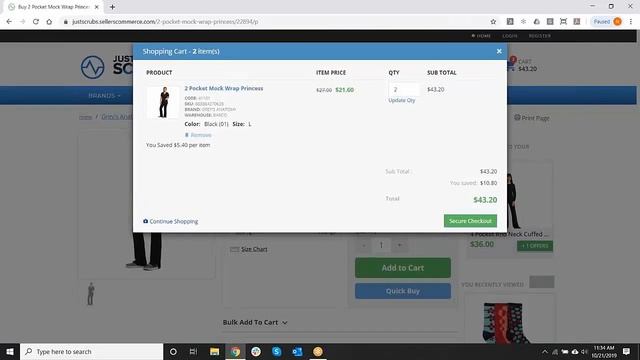Viewport: 640px width, 360px height.
Task: Close the Buy 2 Pocket Mock Wrap tab
Action: pos(97,7)
